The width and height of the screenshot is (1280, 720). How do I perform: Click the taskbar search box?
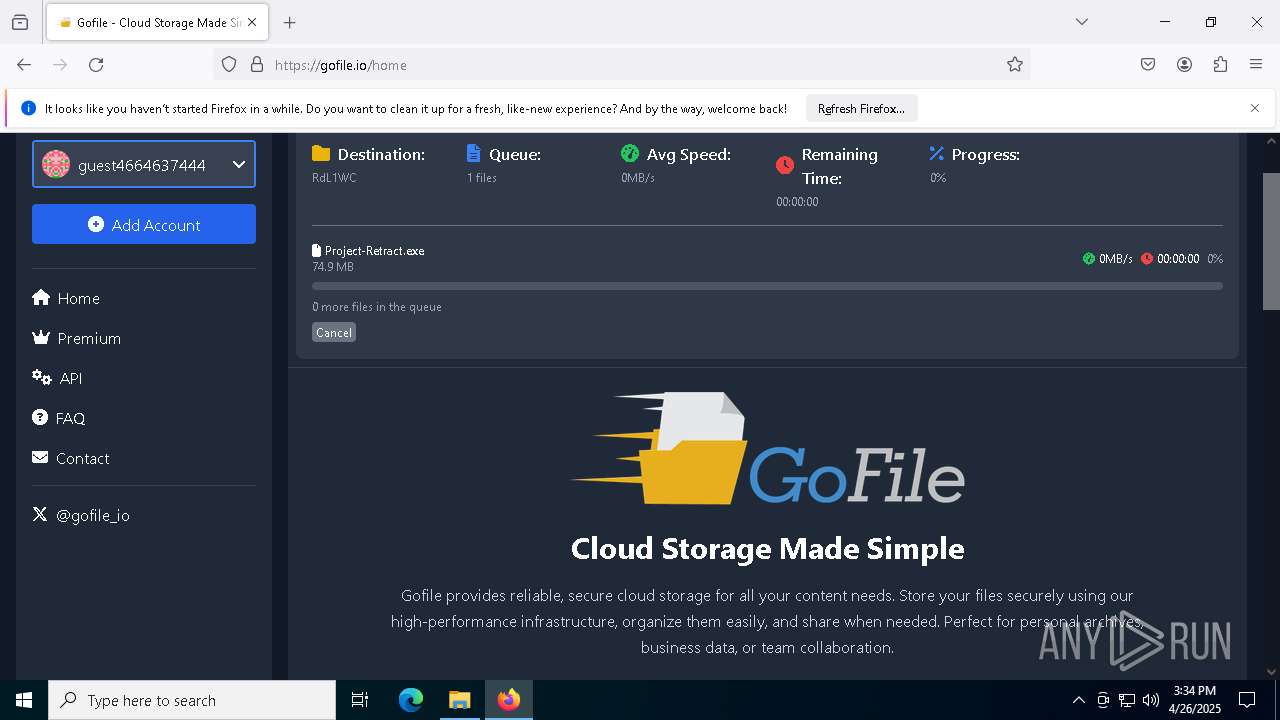coord(192,700)
